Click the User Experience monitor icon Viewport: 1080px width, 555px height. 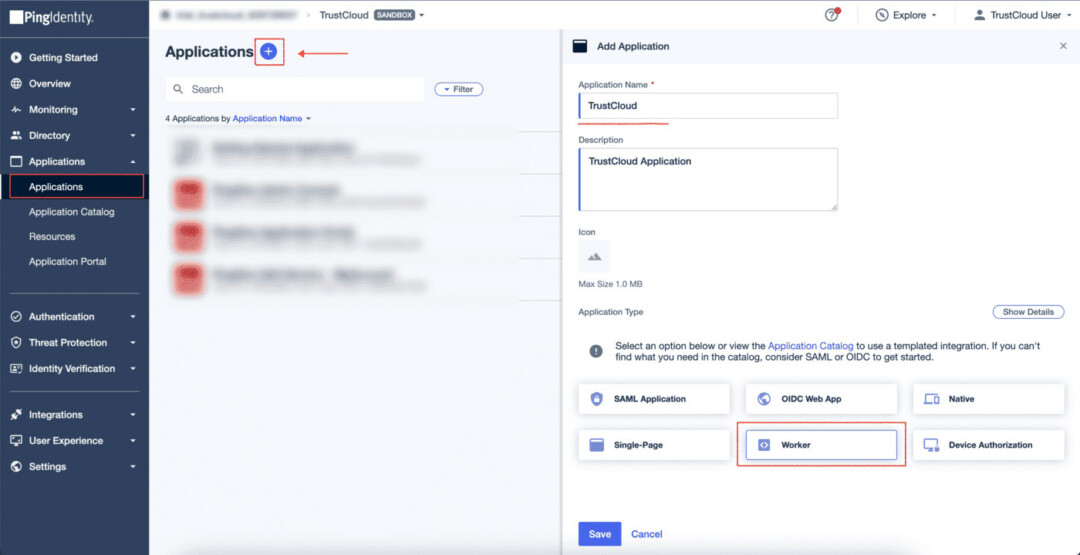[17, 441]
